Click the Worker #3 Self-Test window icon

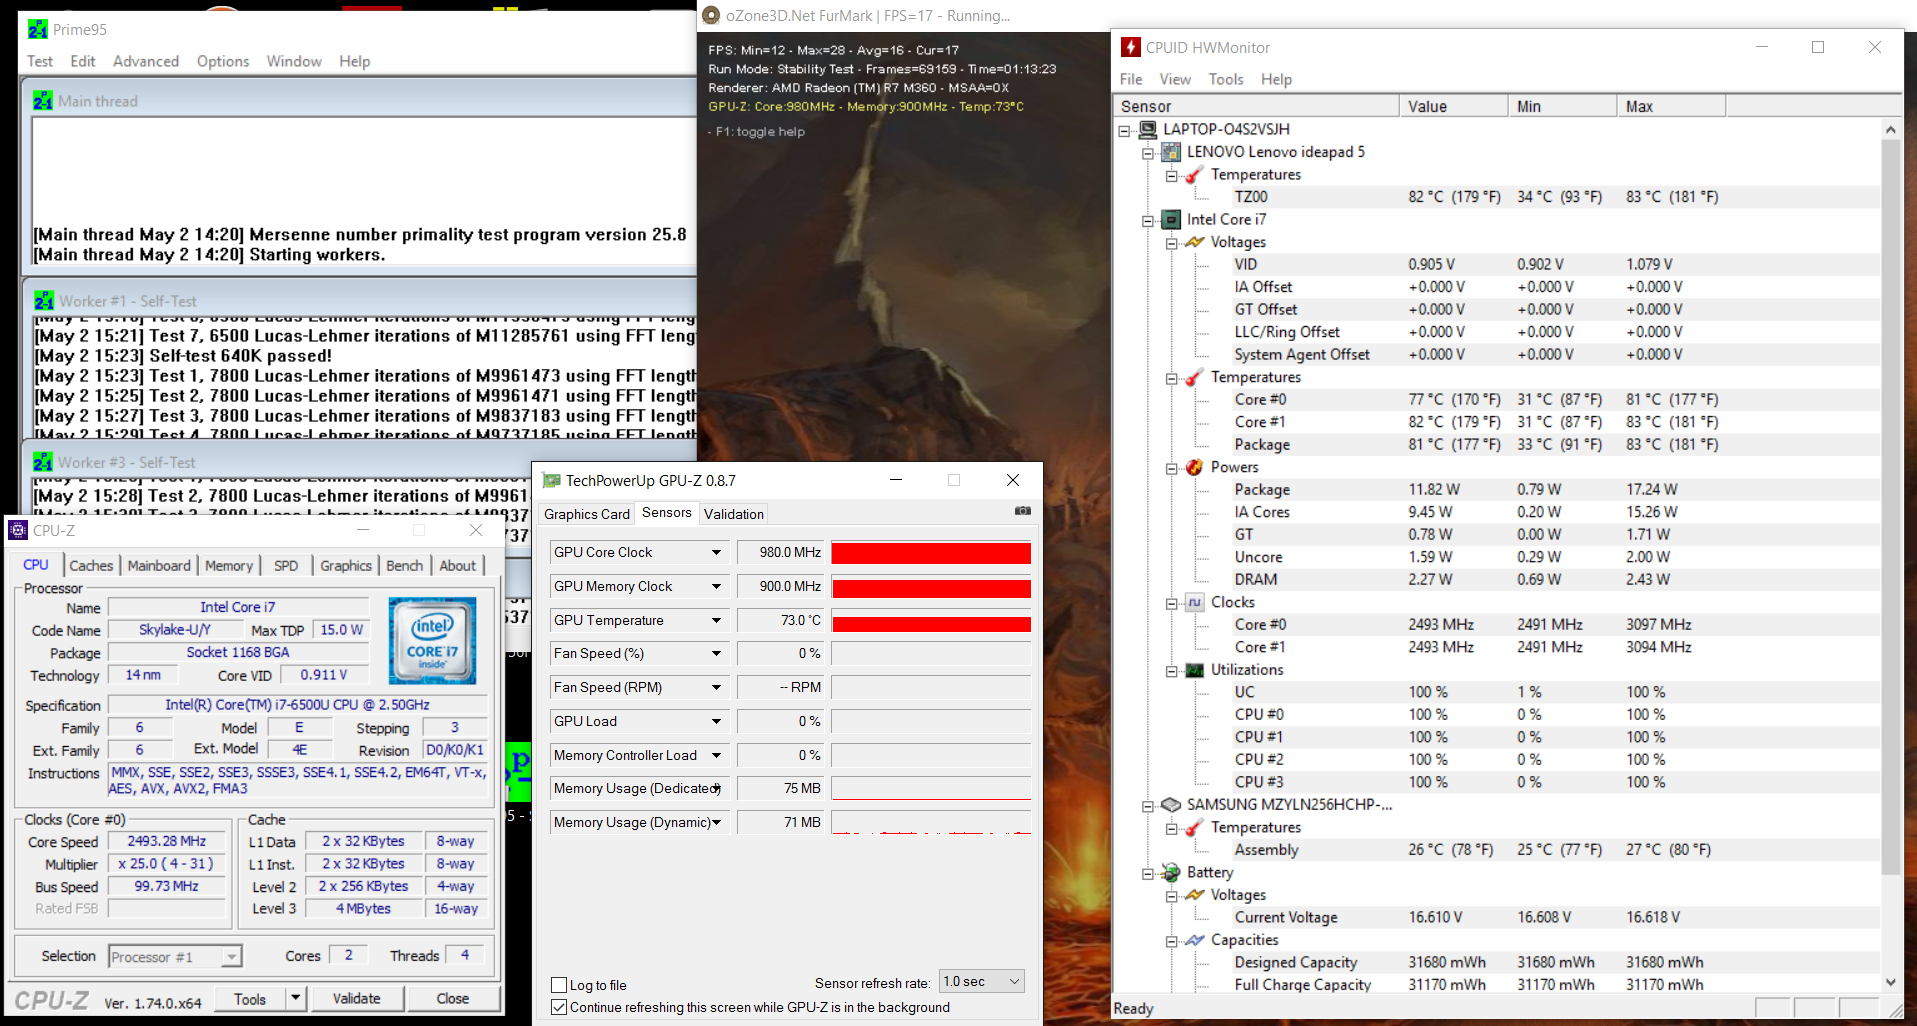point(43,461)
